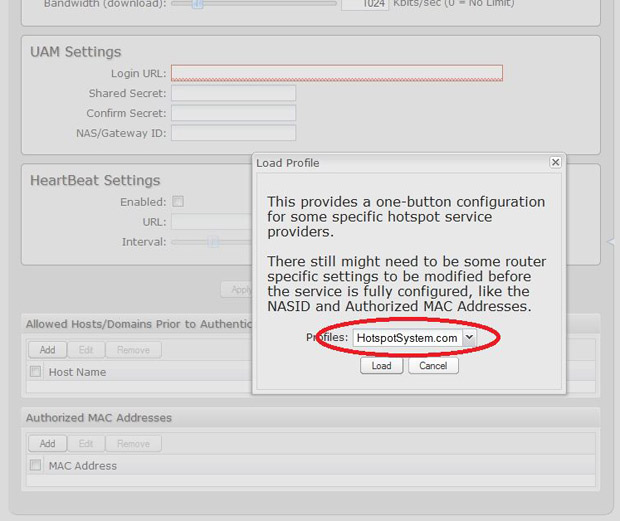The width and height of the screenshot is (620, 521).
Task: Click the download Bandwidth slider handle
Action: [198, 4]
